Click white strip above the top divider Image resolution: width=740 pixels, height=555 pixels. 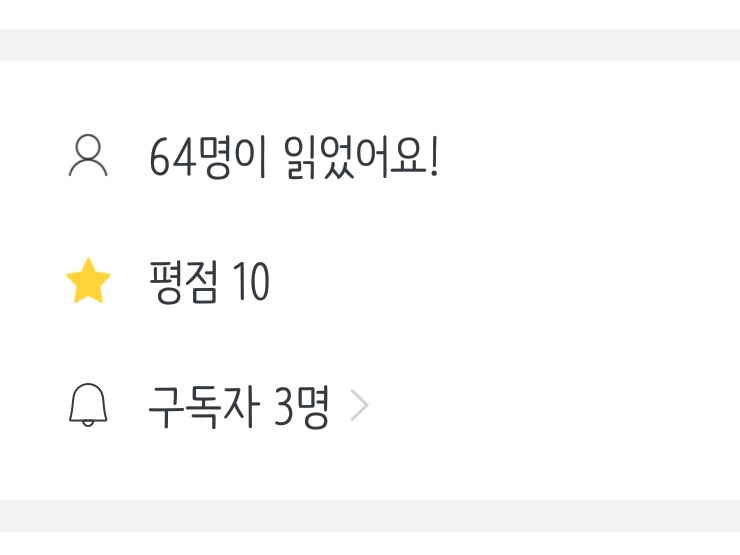370,13
